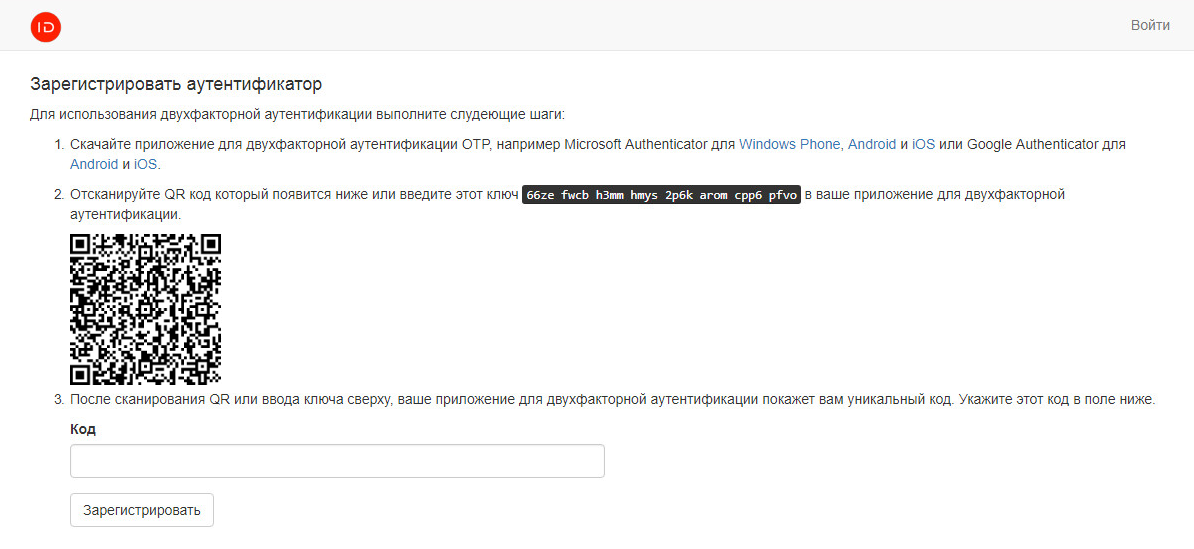This screenshot has width=1194, height=549.
Task: Open iOS link for Google Authenticator
Action: (146, 164)
